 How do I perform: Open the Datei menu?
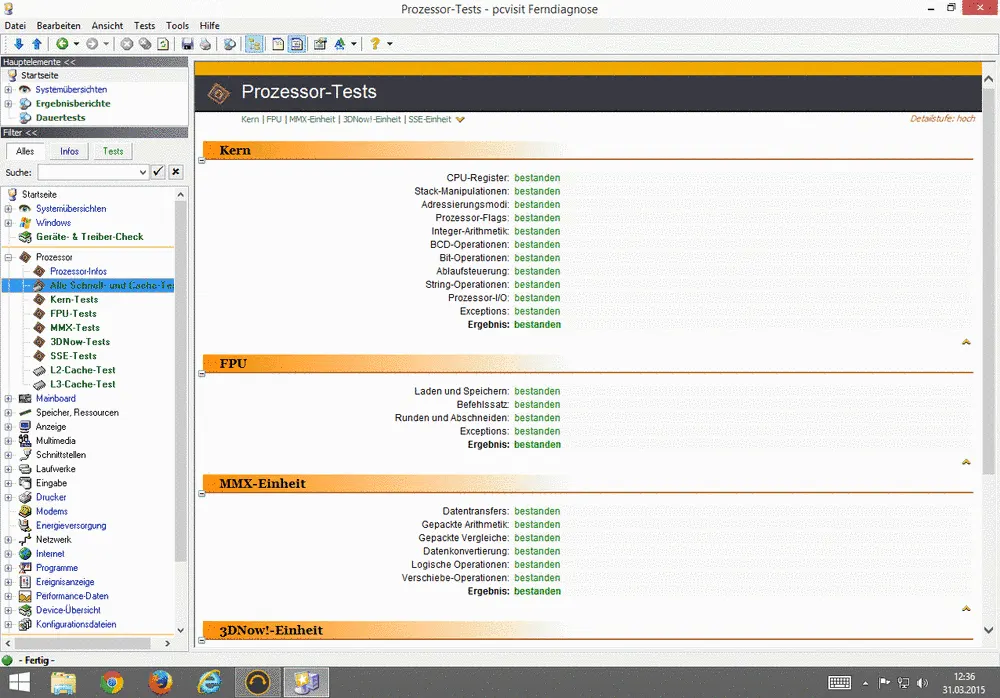(x=15, y=26)
